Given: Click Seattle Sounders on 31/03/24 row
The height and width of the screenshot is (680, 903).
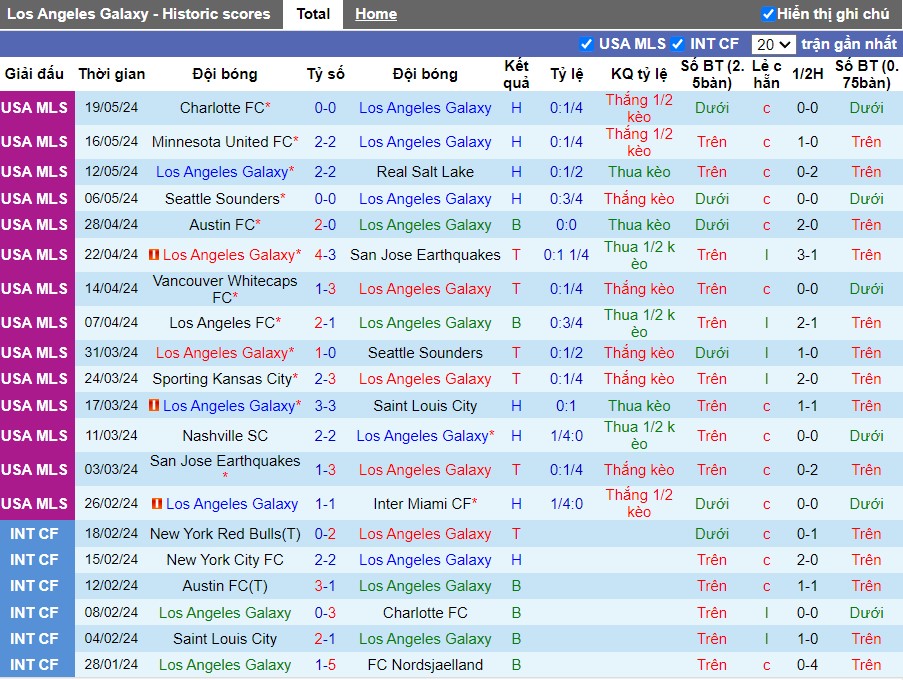Looking at the screenshot, I should [425, 352].
